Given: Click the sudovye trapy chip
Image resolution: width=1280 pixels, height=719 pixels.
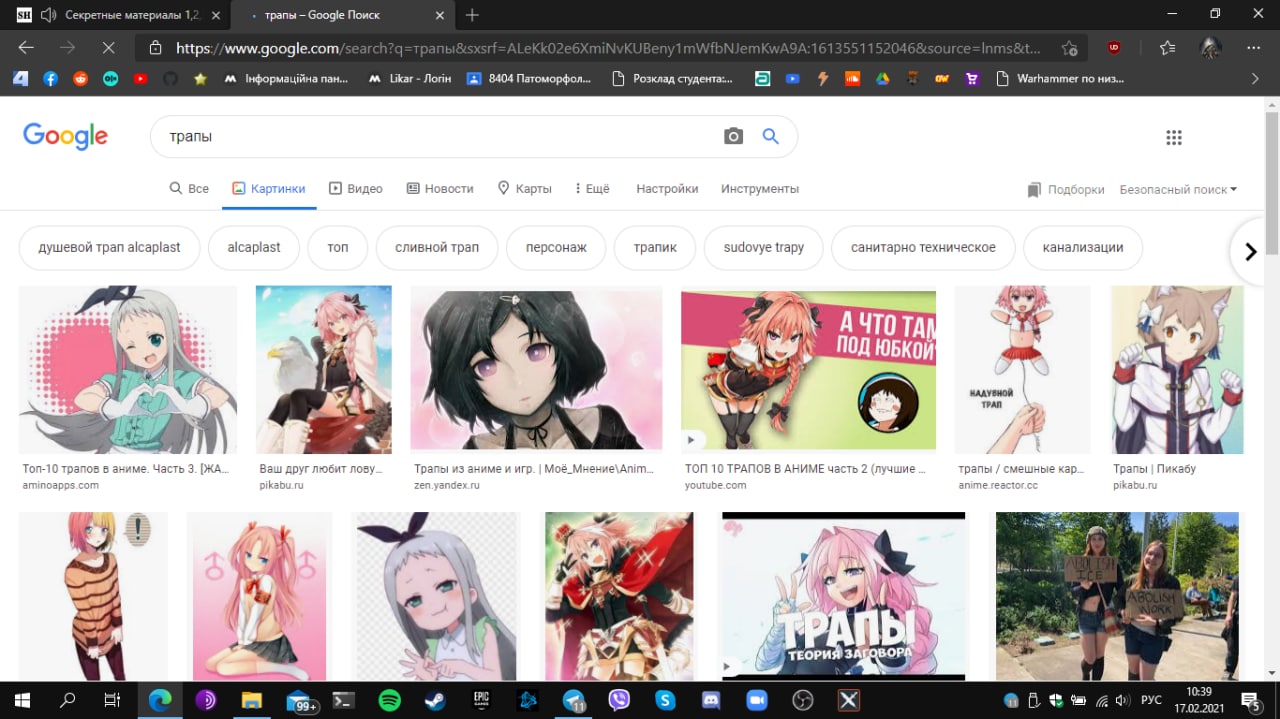Looking at the screenshot, I should (x=764, y=248).
